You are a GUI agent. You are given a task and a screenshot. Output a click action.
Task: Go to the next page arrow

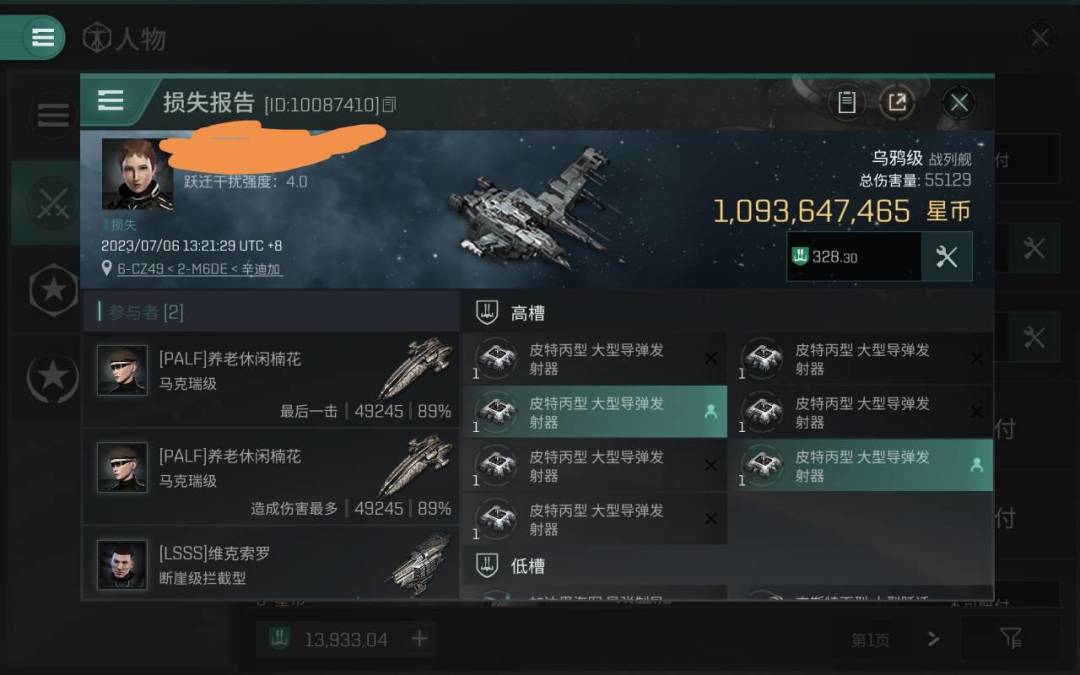click(933, 639)
